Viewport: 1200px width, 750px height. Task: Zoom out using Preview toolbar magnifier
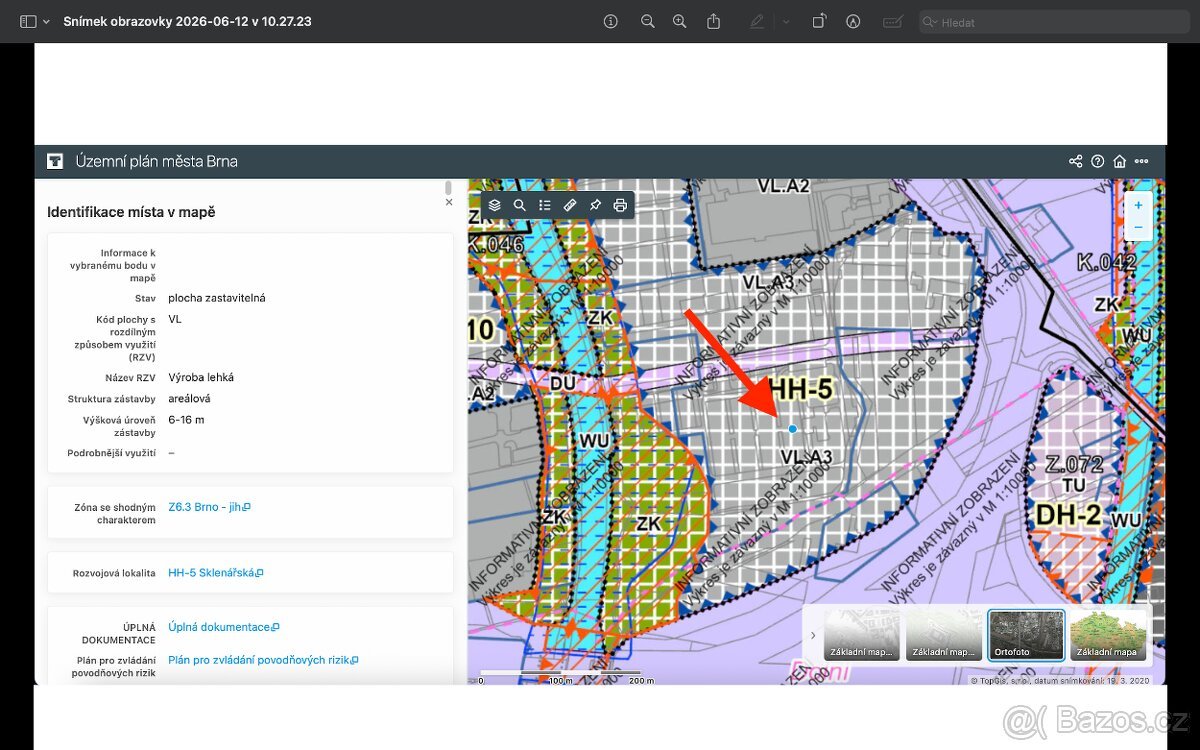click(647, 21)
